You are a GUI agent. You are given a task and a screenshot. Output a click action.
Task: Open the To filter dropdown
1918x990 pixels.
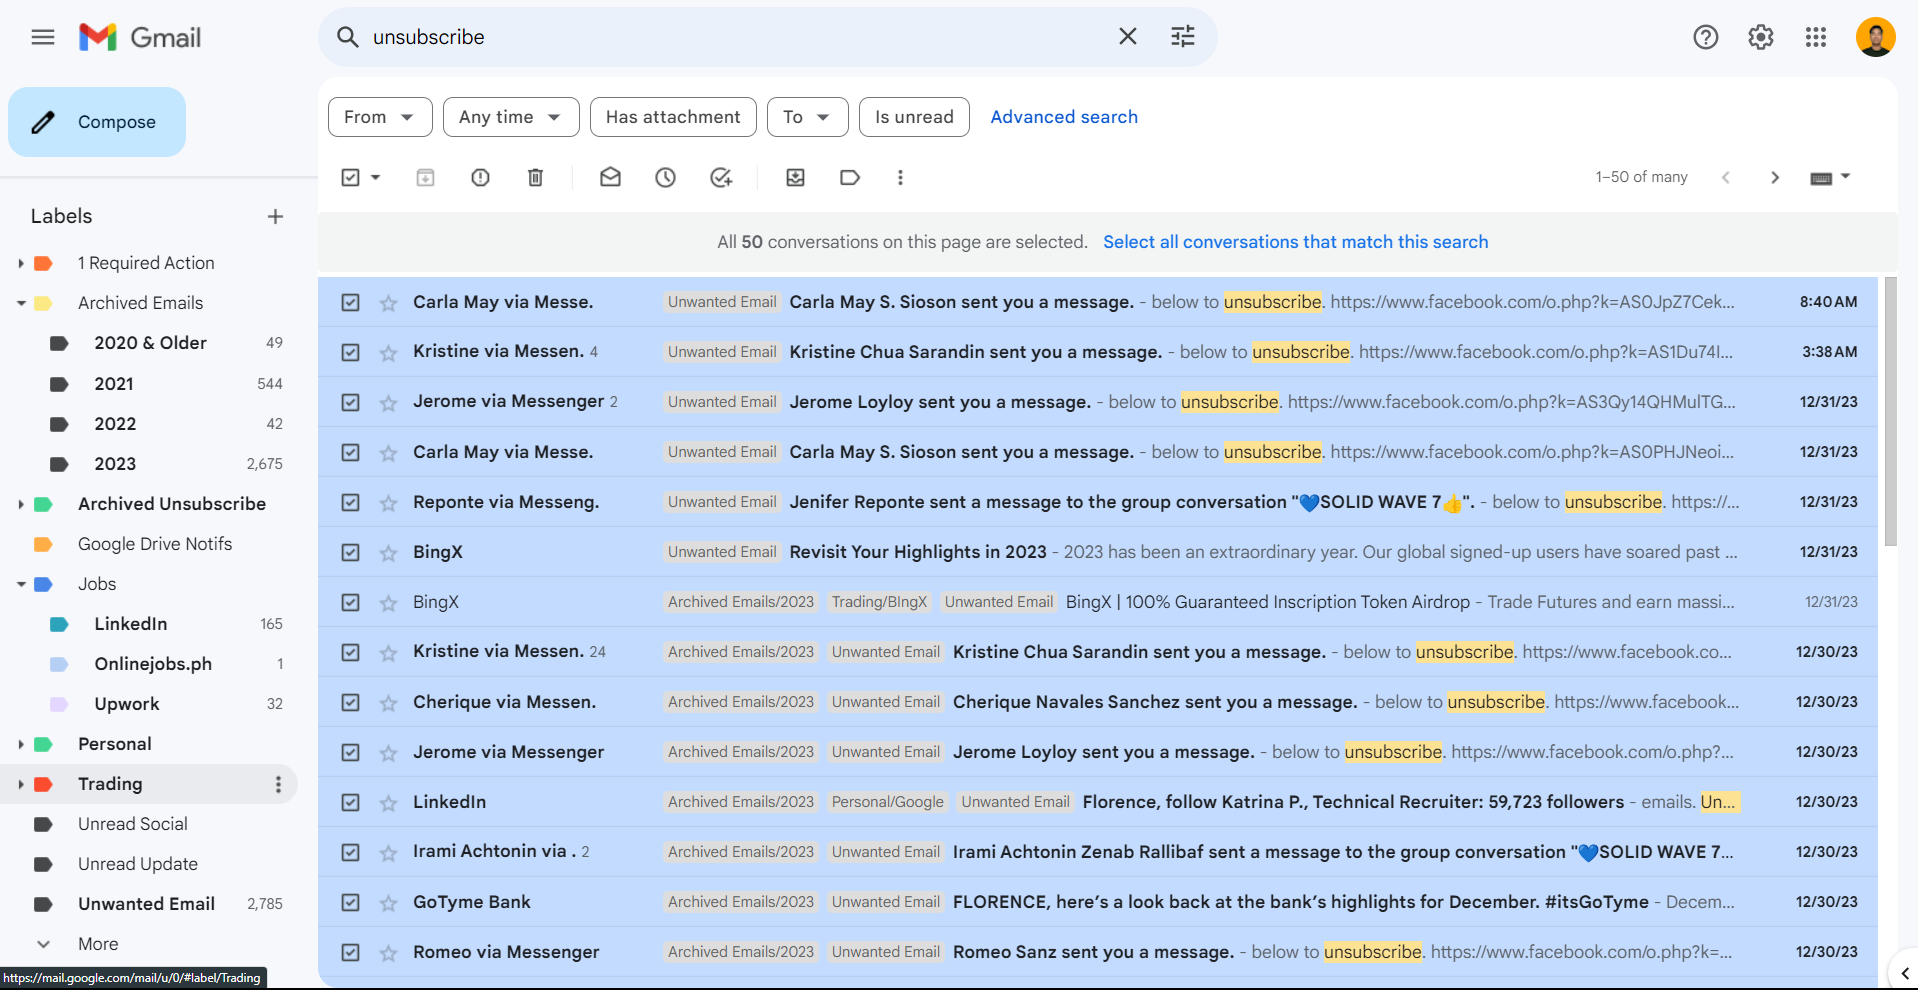pos(808,117)
